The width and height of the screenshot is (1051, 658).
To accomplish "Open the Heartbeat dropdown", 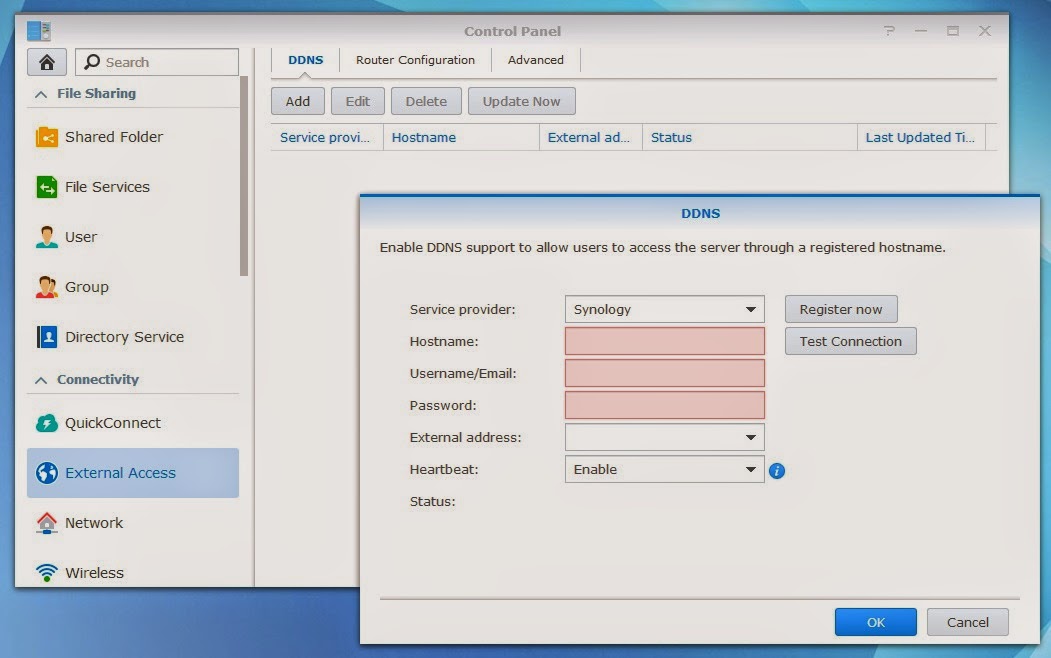I will coord(664,470).
